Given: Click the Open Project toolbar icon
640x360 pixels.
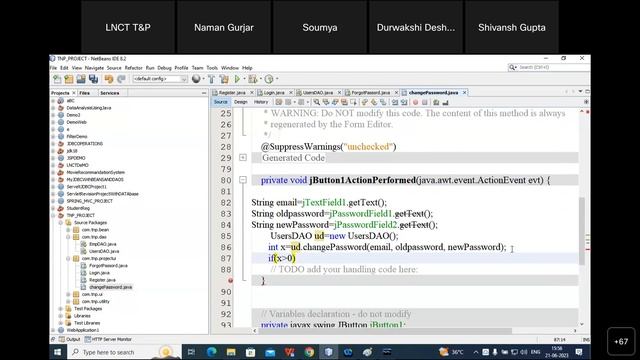Looking at the screenshot, I should click(x=81, y=79).
